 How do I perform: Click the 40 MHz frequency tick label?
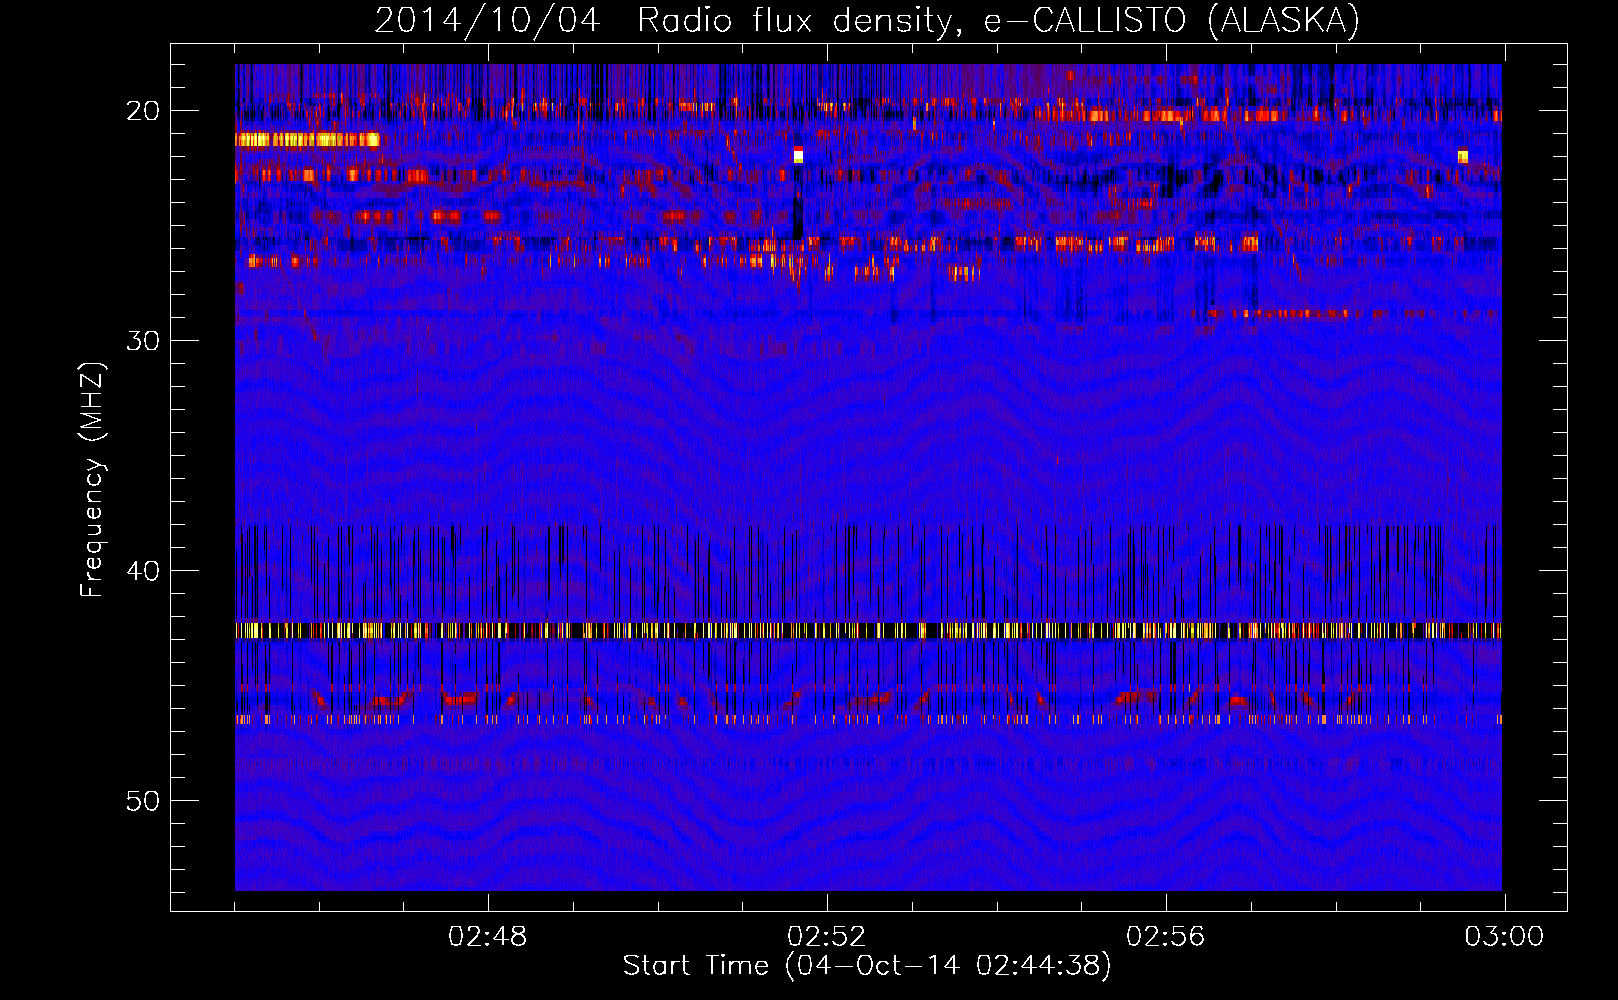coord(143,571)
